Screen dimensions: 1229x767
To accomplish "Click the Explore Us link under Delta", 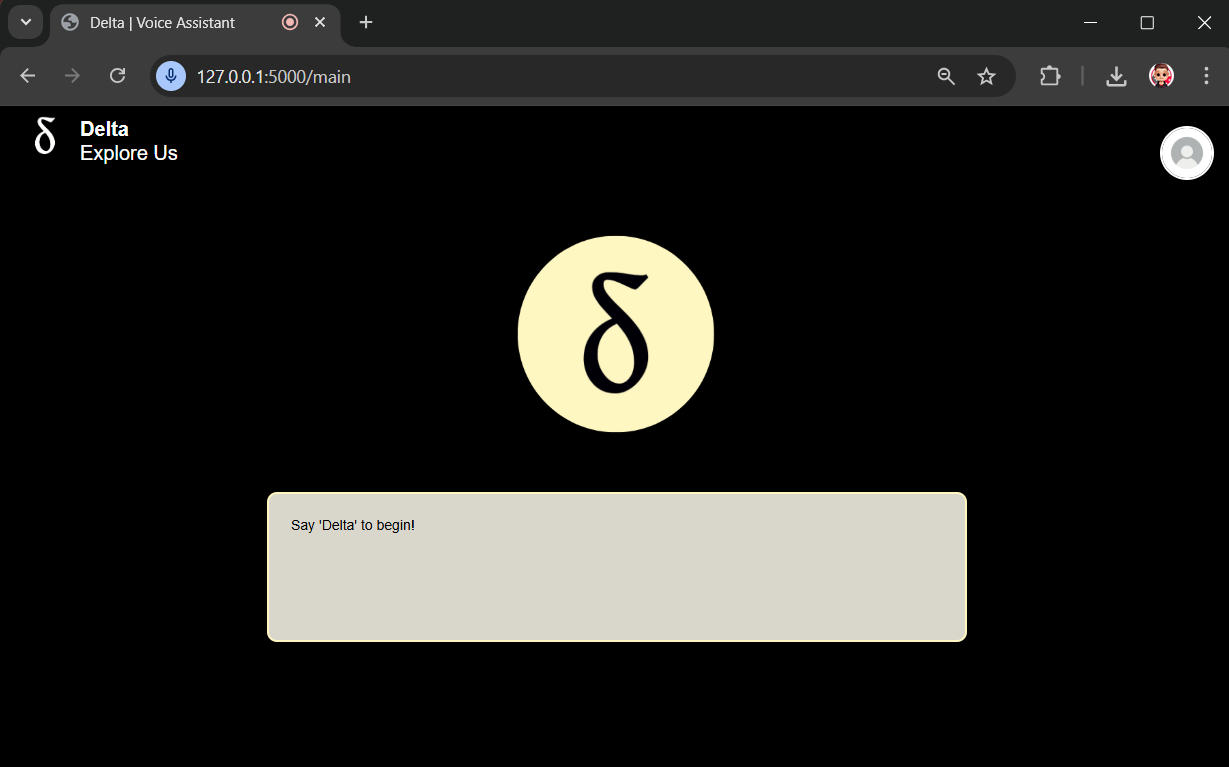I will pyautogui.click(x=128, y=153).
